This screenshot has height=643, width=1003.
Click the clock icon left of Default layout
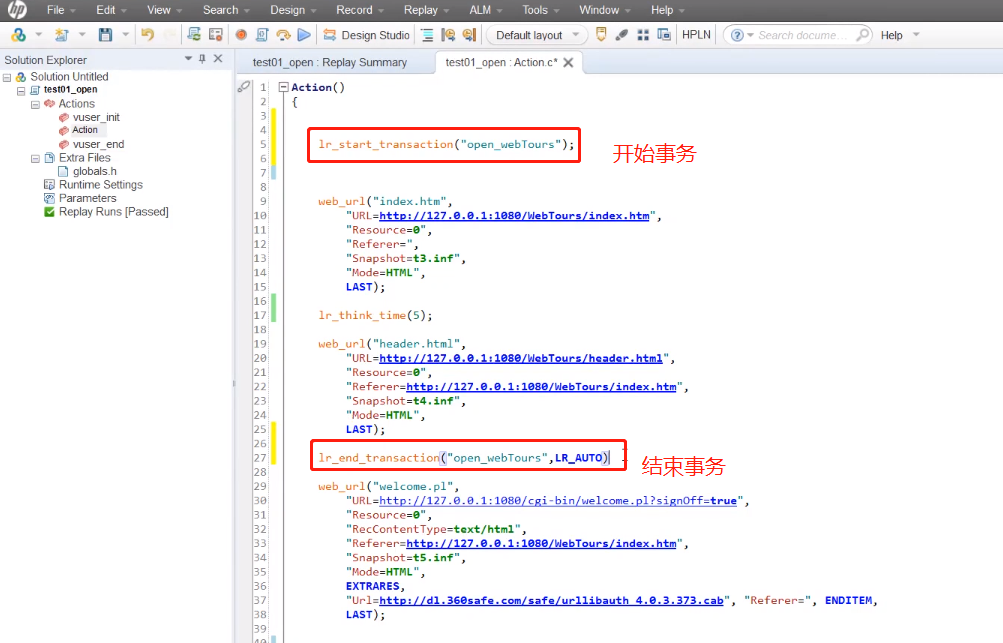pos(470,35)
